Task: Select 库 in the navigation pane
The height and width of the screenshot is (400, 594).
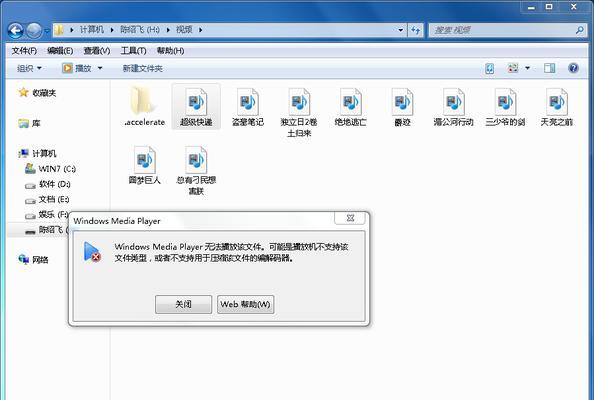Action: [x=36, y=123]
